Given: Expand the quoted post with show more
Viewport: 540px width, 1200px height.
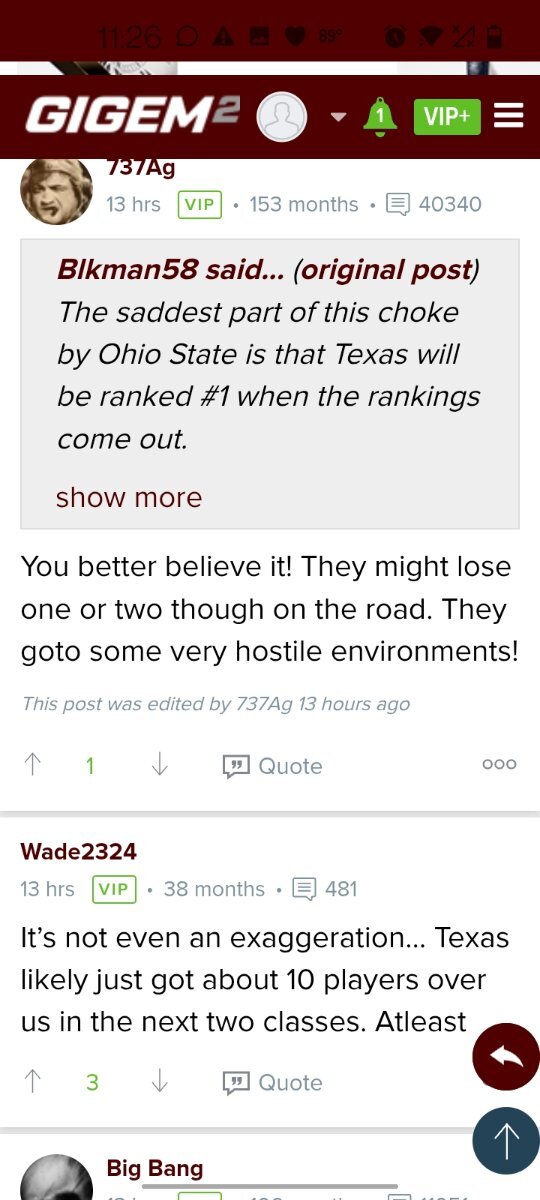Looking at the screenshot, I should [129, 497].
